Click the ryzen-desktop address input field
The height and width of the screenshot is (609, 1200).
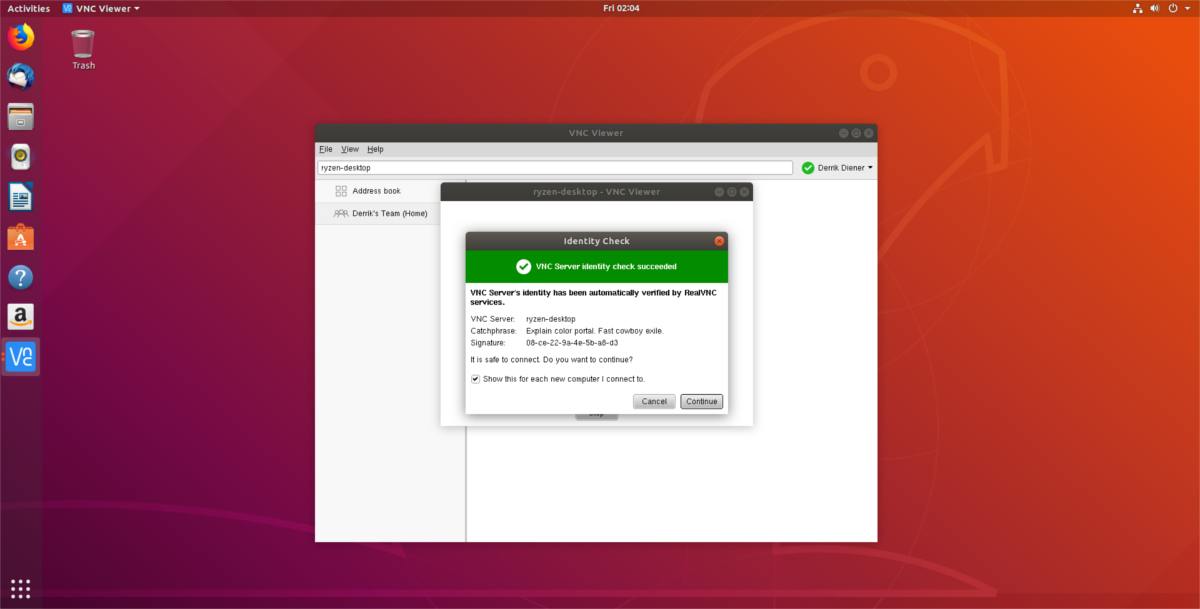[555, 168]
